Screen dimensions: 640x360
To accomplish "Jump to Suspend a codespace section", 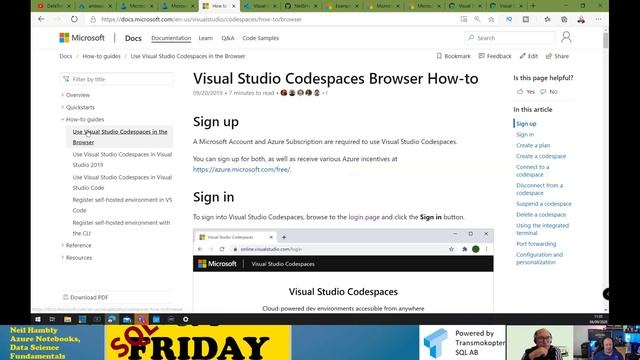I will click(x=544, y=204).
